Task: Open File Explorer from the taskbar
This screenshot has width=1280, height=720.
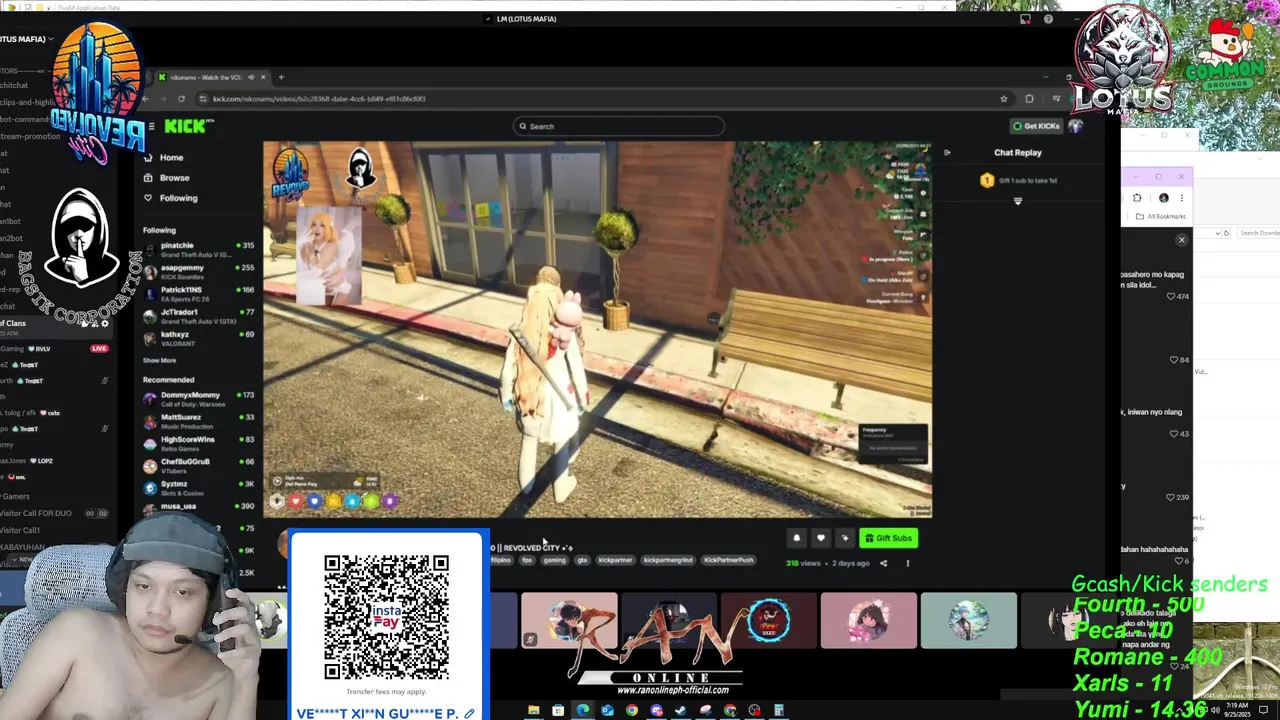Action: [534, 711]
